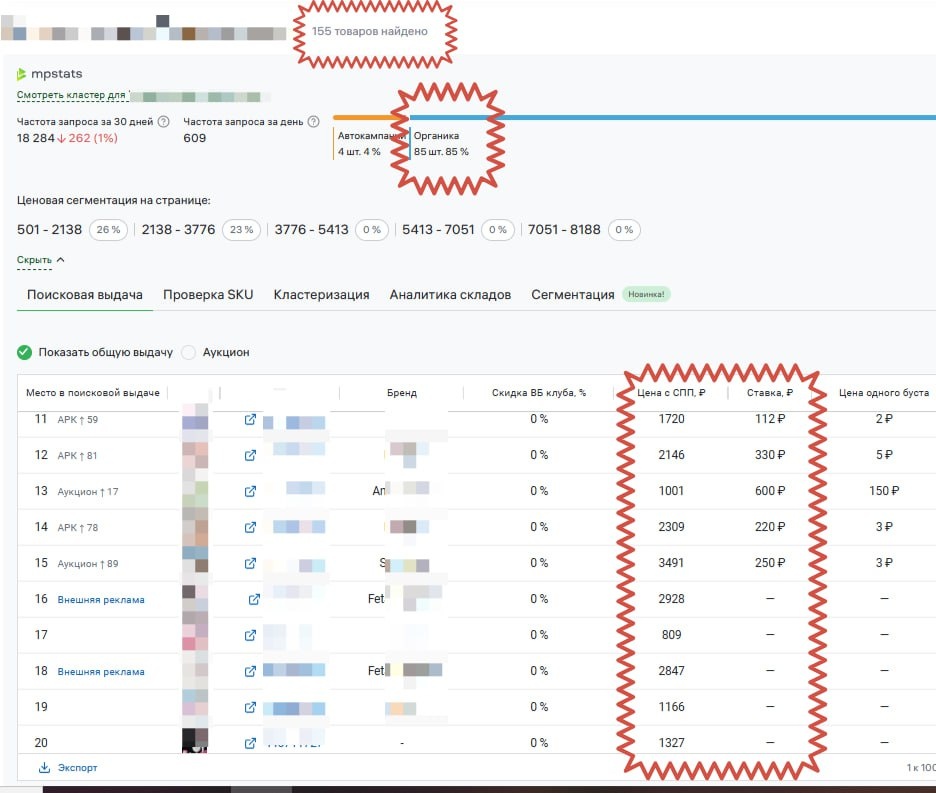Select the 7051 - 8188 price segment
Image resolution: width=936 pixels, height=793 pixels.
584,230
